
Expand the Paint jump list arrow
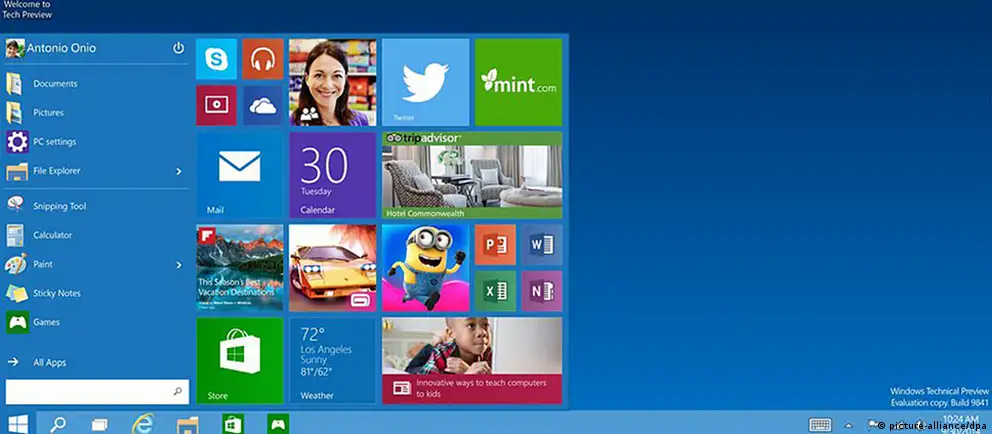pos(179,265)
